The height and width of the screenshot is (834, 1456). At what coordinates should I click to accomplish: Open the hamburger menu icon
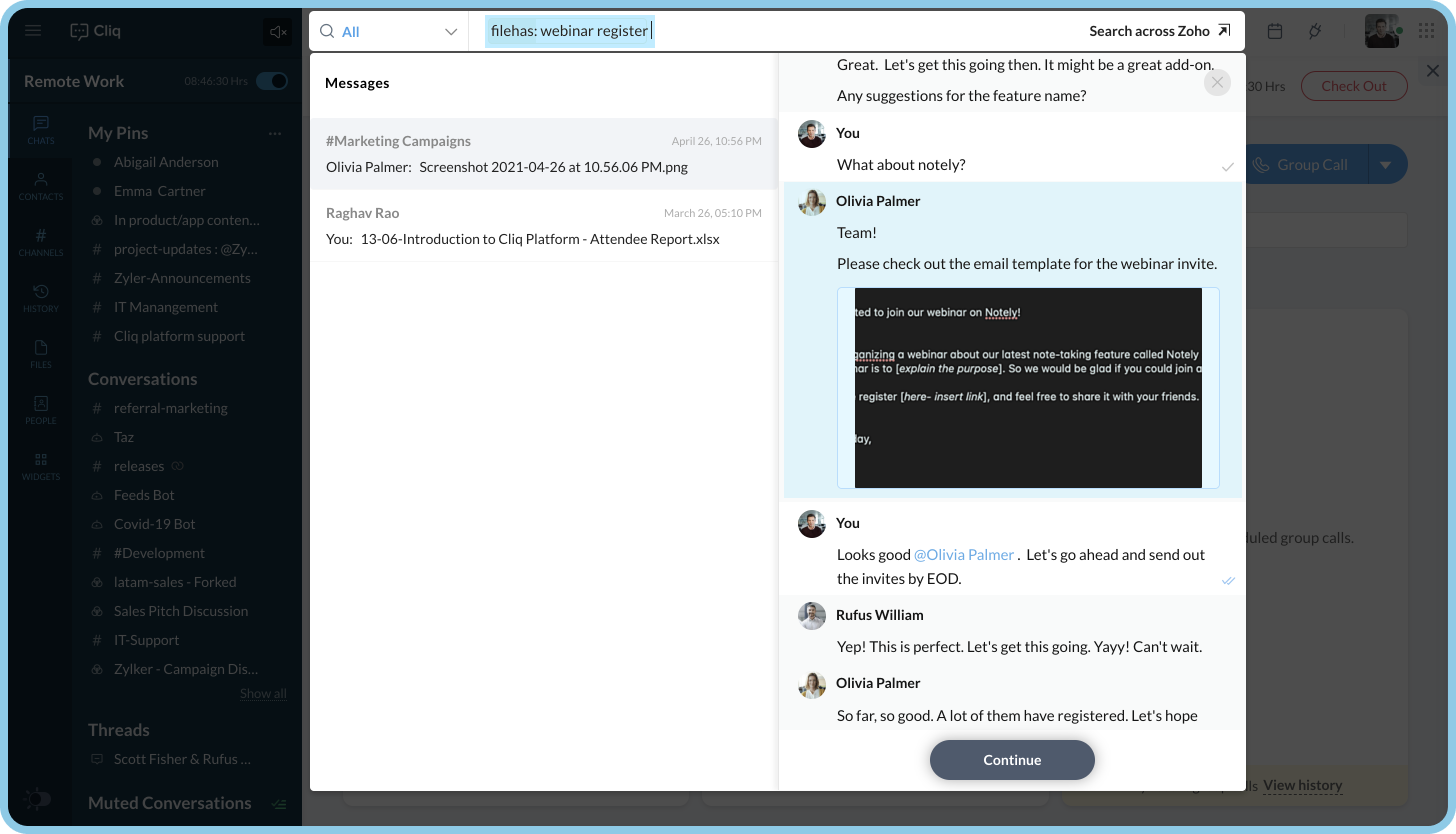pyautogui.click(x=33, y=31)
